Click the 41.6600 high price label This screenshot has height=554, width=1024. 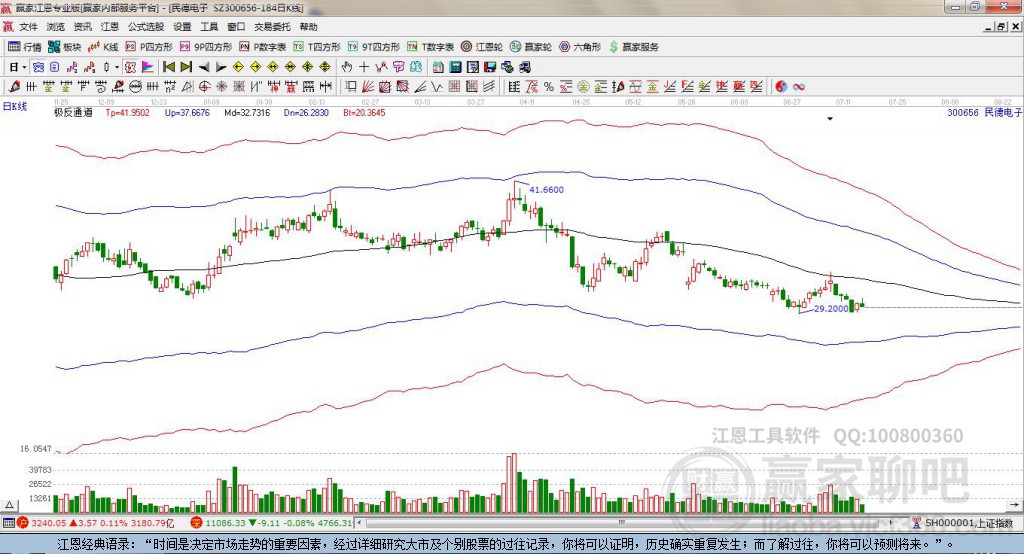pos(547,189)
